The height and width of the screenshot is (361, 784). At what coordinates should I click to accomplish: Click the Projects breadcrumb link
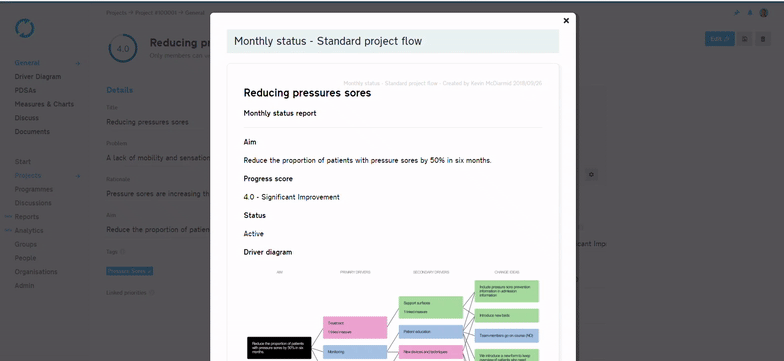[116, 12]
